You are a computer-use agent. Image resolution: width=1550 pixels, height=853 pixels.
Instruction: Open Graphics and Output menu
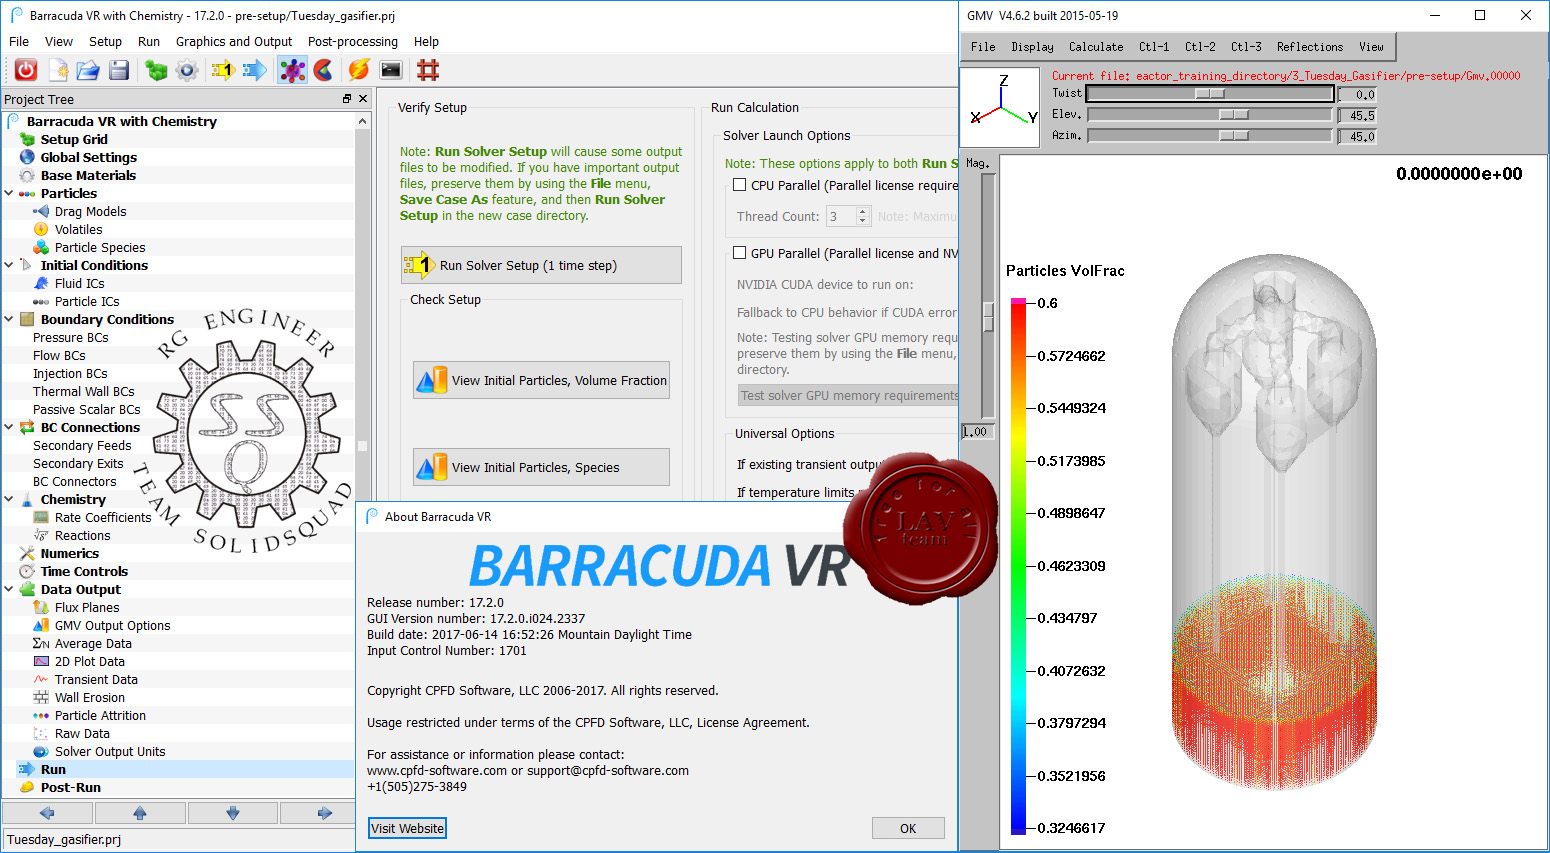point(234,41)
